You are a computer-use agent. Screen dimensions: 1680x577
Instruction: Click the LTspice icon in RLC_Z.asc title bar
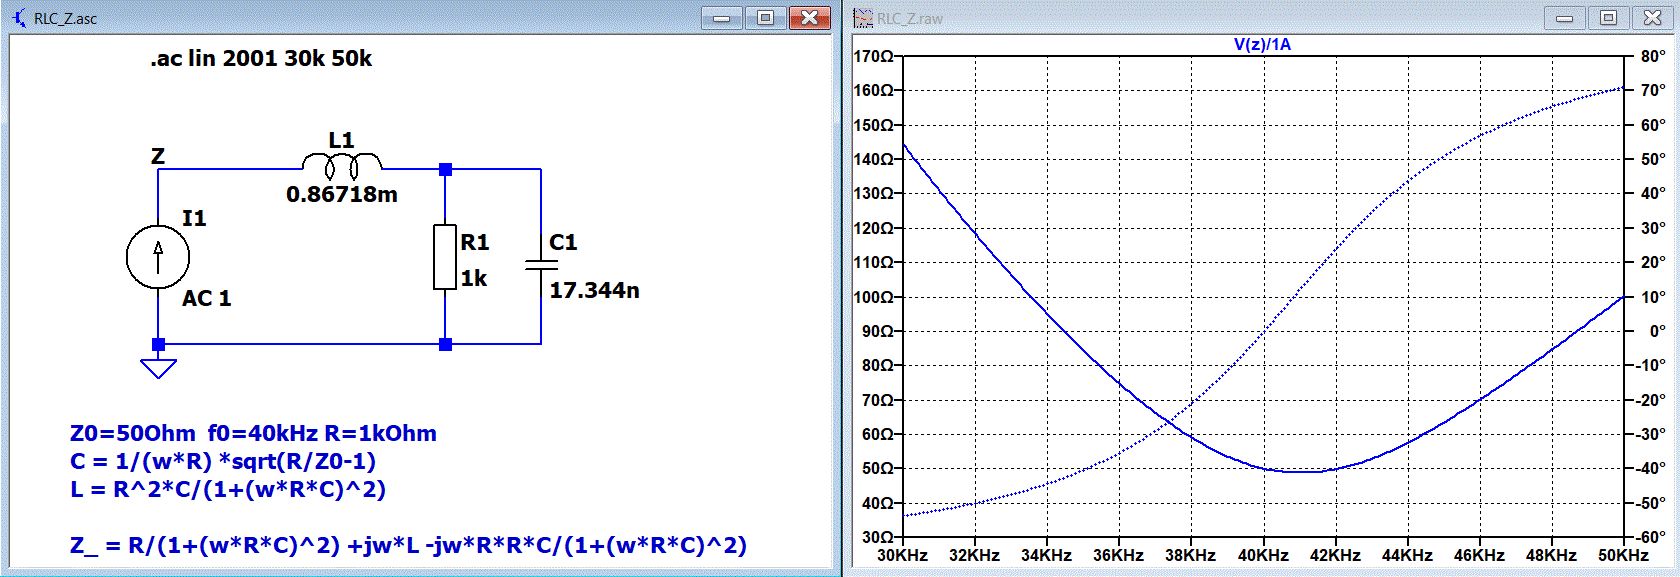[18, 18]
